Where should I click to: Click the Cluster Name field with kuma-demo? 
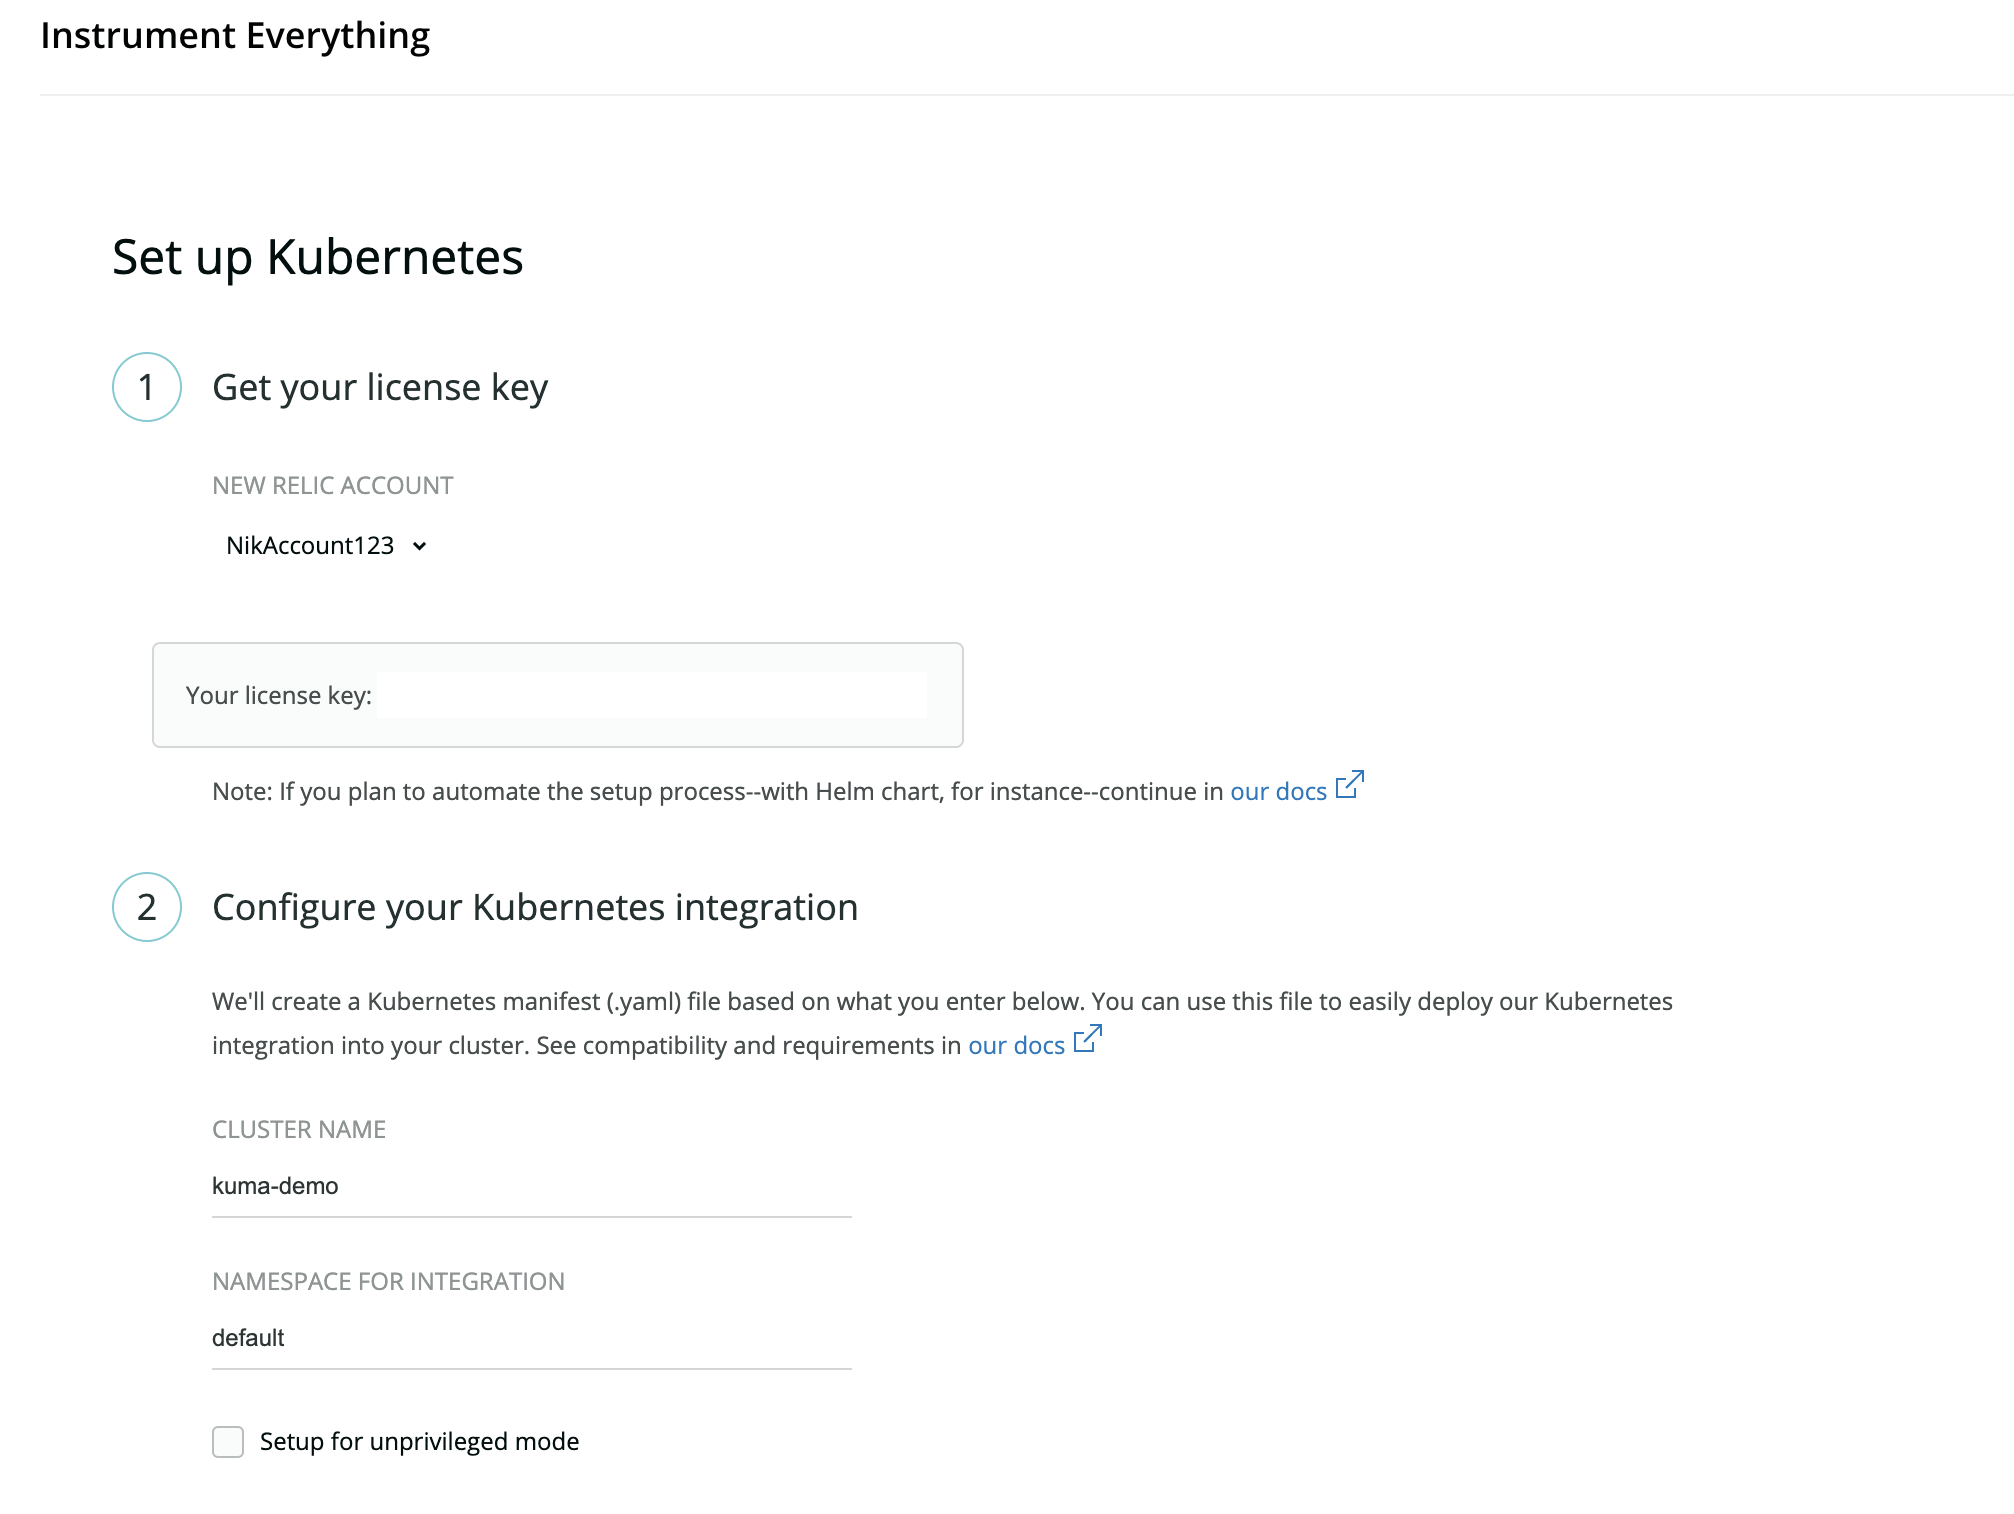(x=532, y=1186)
